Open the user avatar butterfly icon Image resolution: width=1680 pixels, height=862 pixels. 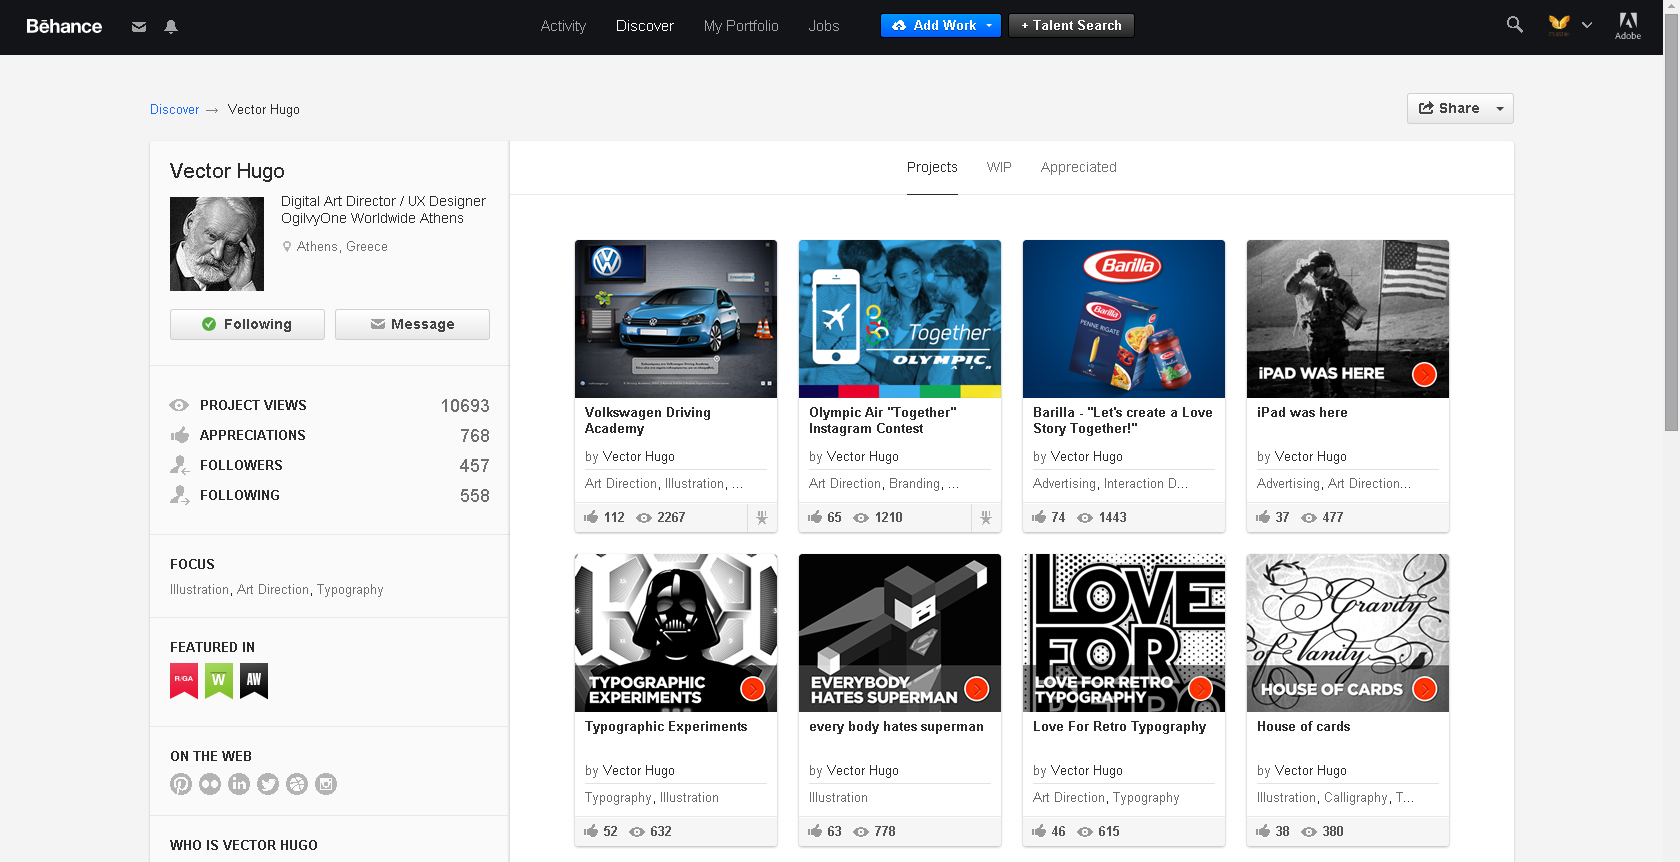1559,25
